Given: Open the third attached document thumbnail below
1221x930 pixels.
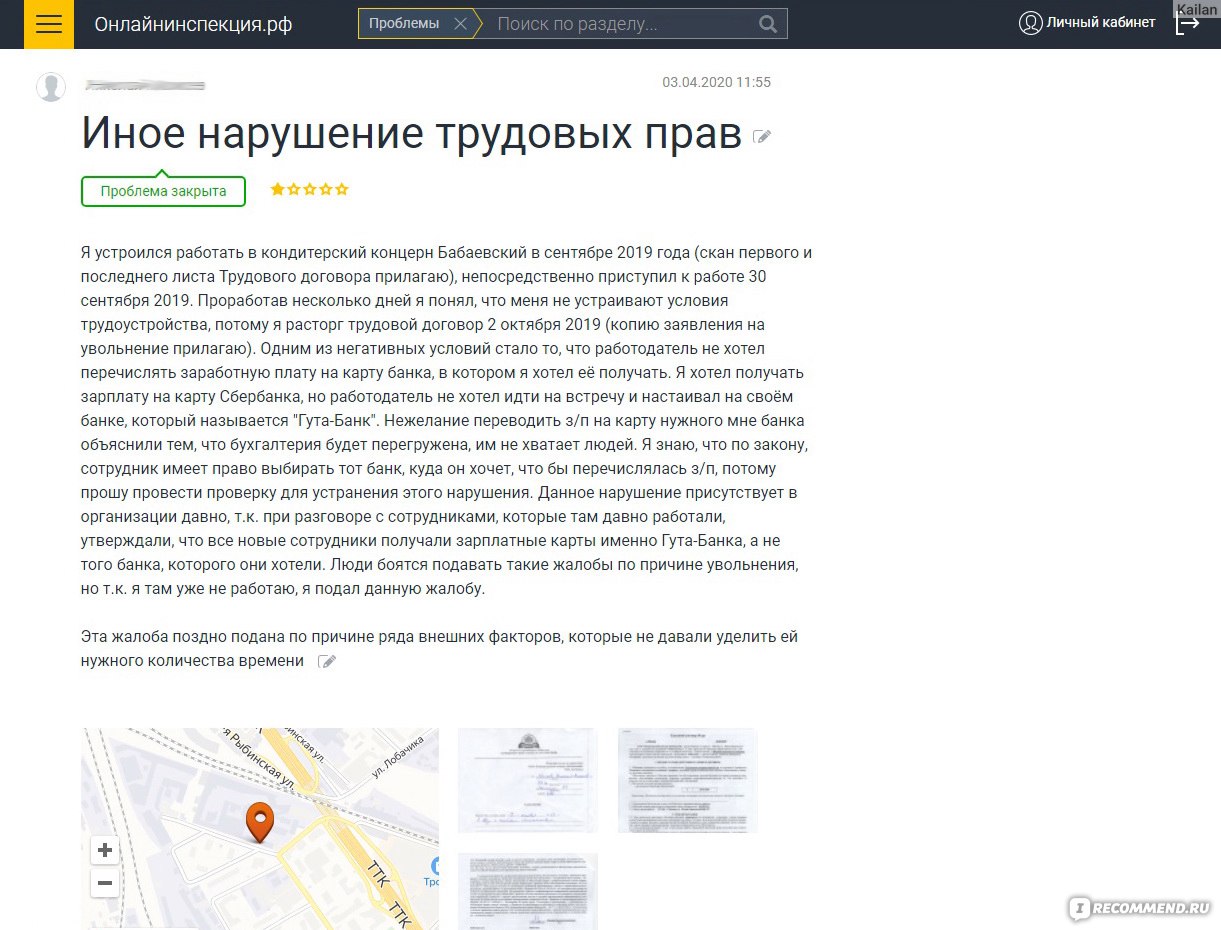Looking at the screenshot, I should [x=528, y=891].
